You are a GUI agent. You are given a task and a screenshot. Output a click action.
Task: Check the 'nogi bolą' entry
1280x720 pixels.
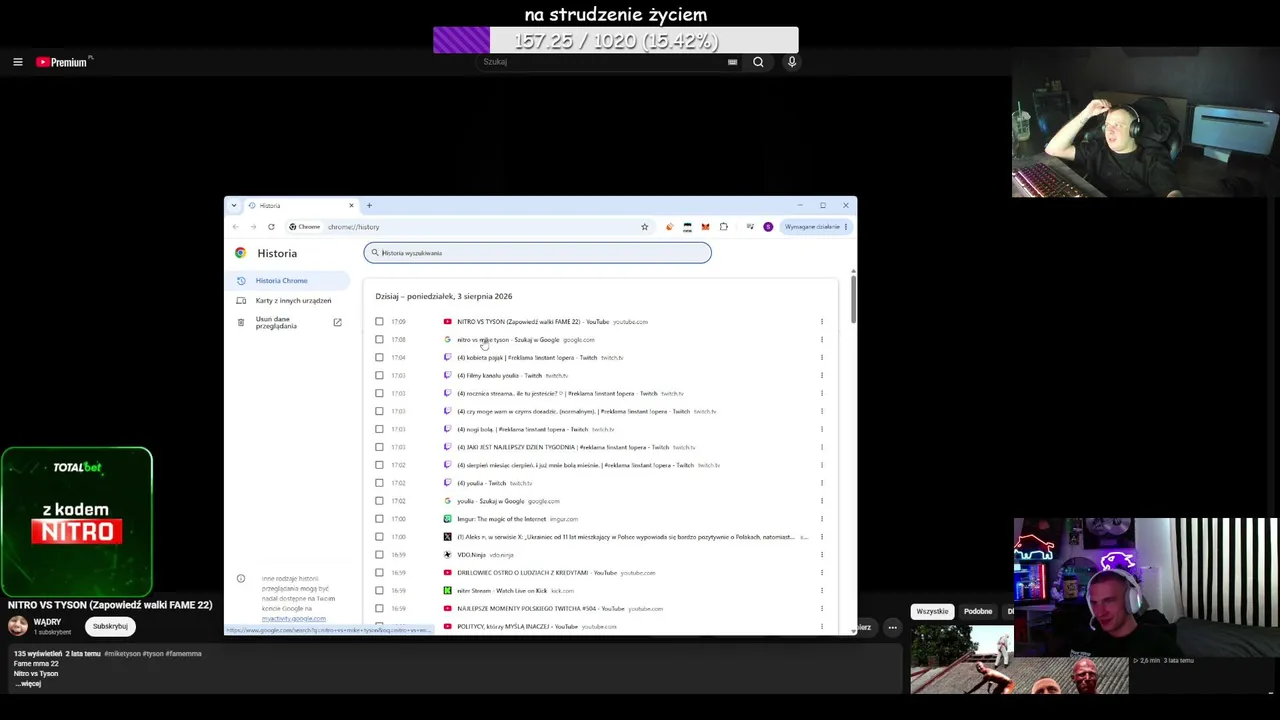(x=379, y=429)
